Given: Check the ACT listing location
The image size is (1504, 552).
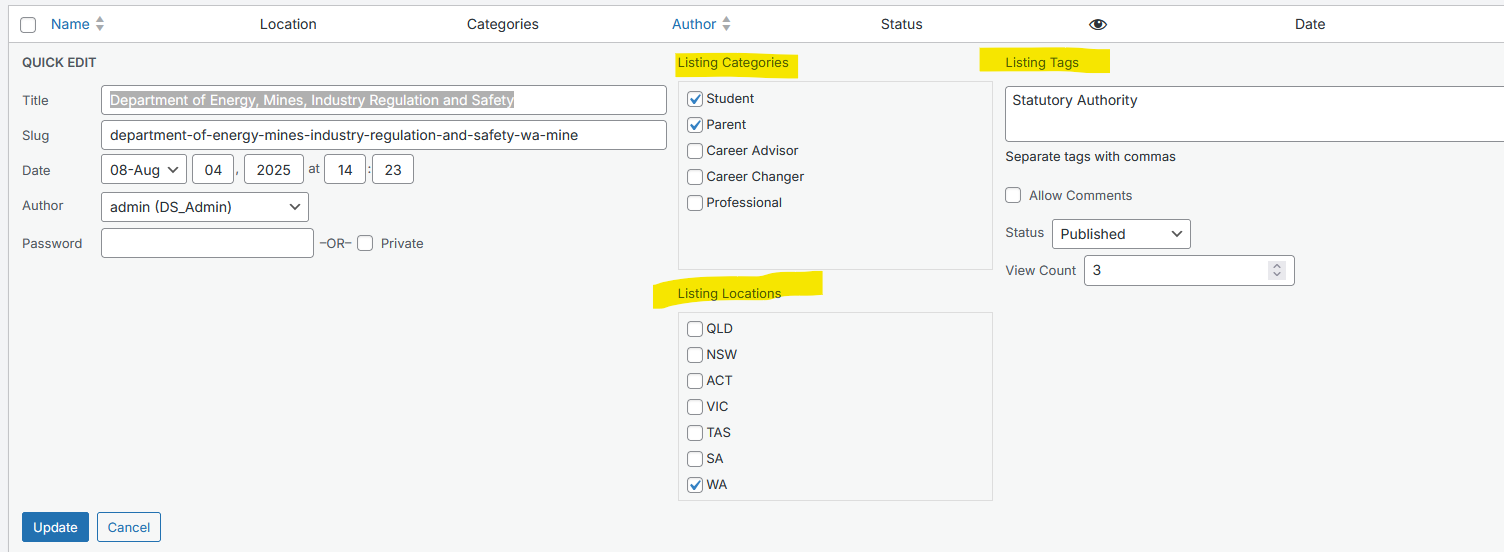Looking at the screenshot, I should coord(695,381).
